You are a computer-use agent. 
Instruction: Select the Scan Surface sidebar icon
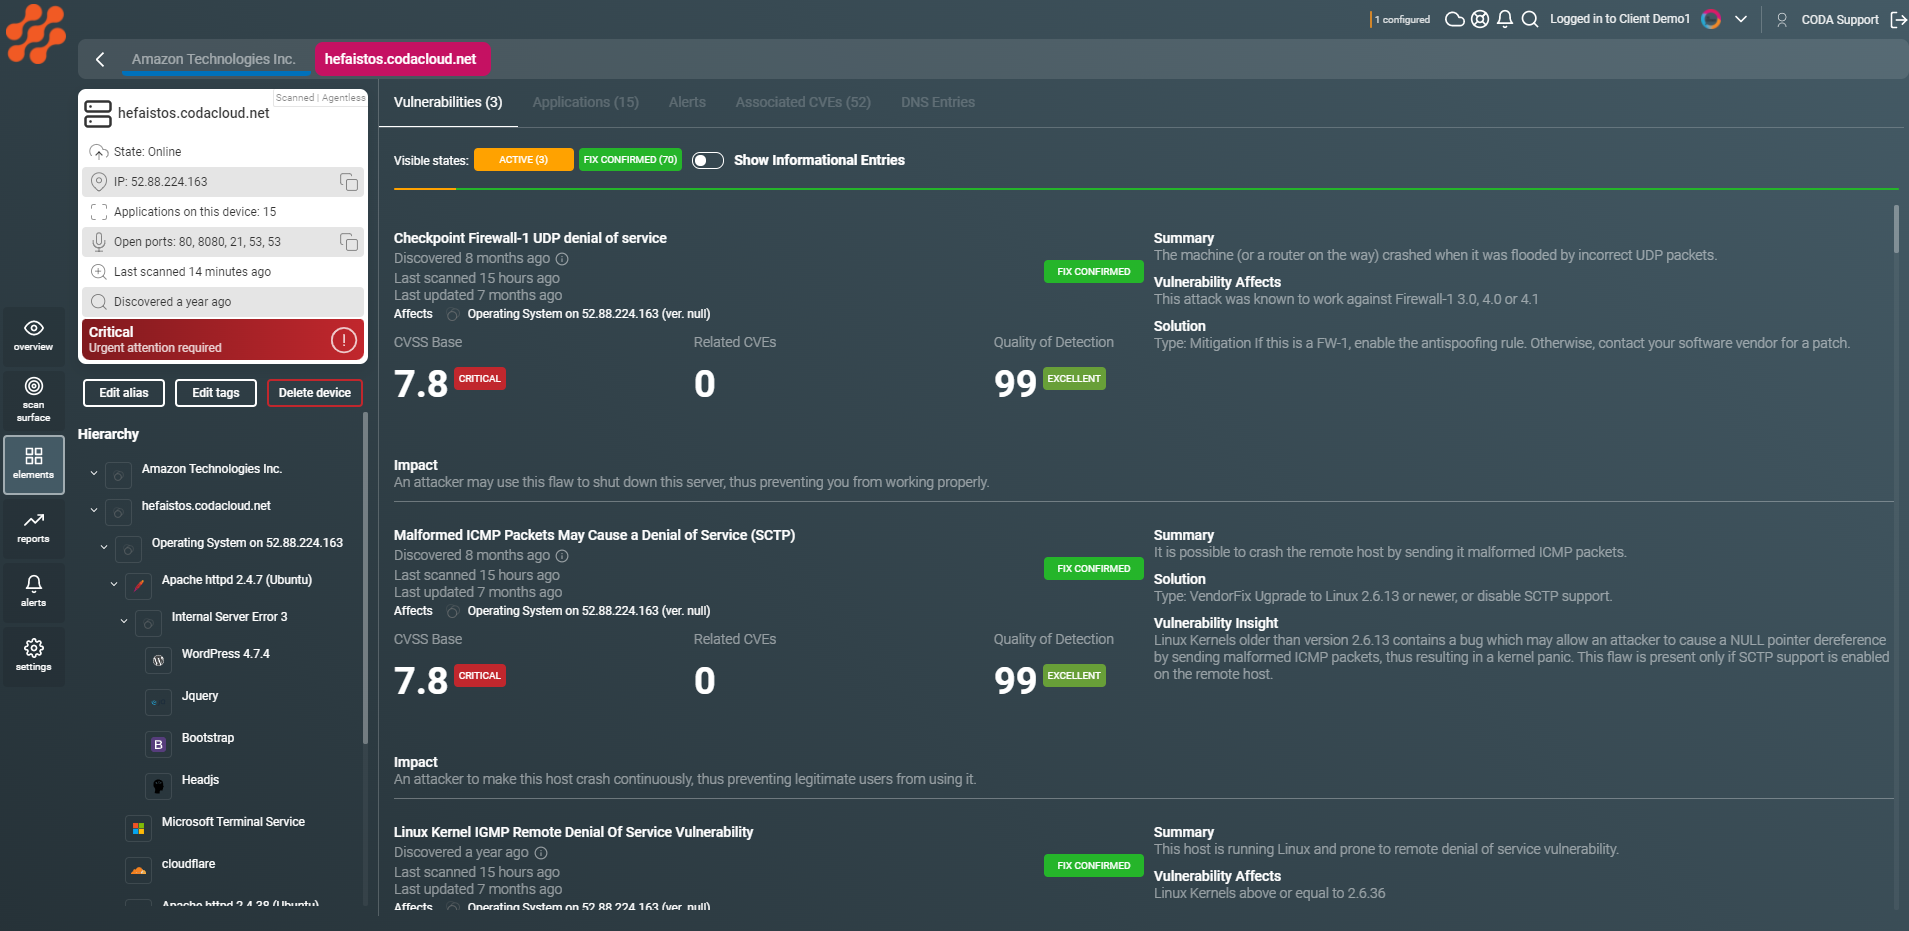33,400
